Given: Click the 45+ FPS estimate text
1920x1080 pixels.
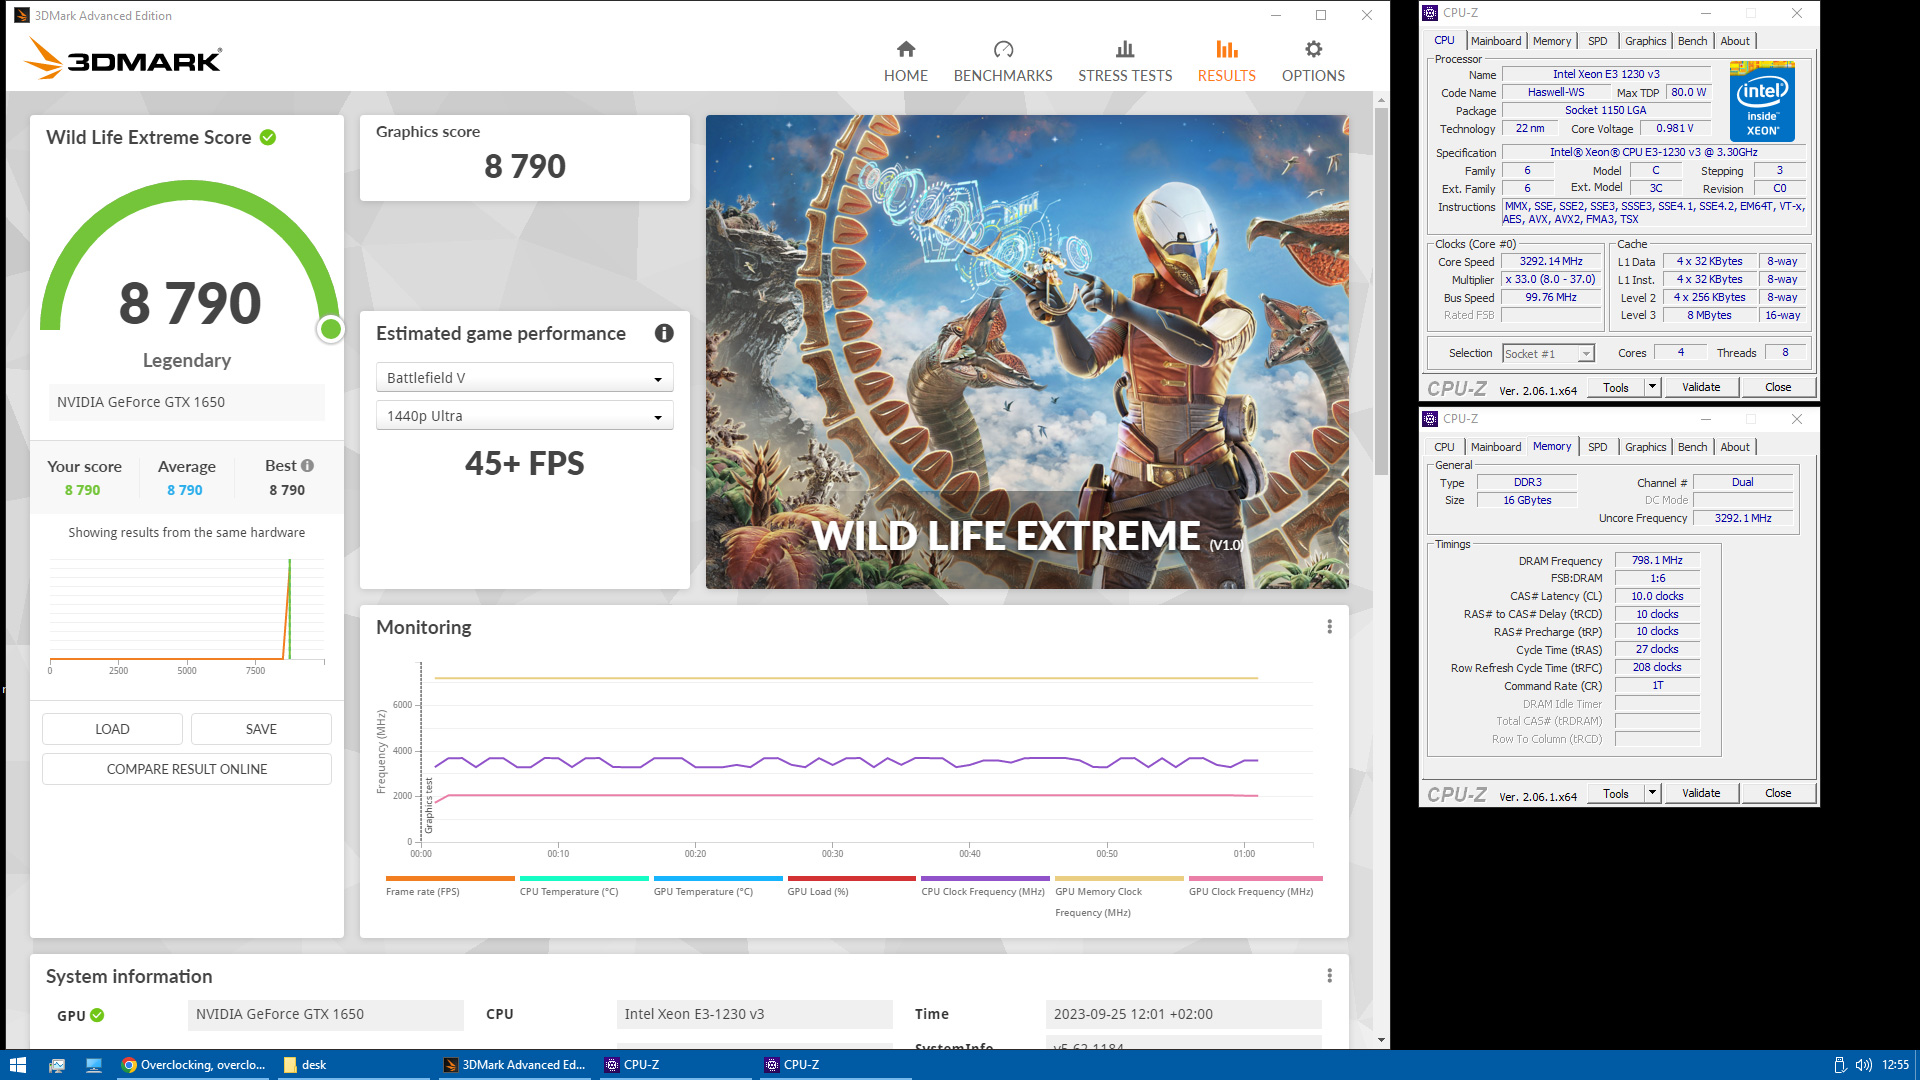Looking at the screenshot, I should 524,464.
